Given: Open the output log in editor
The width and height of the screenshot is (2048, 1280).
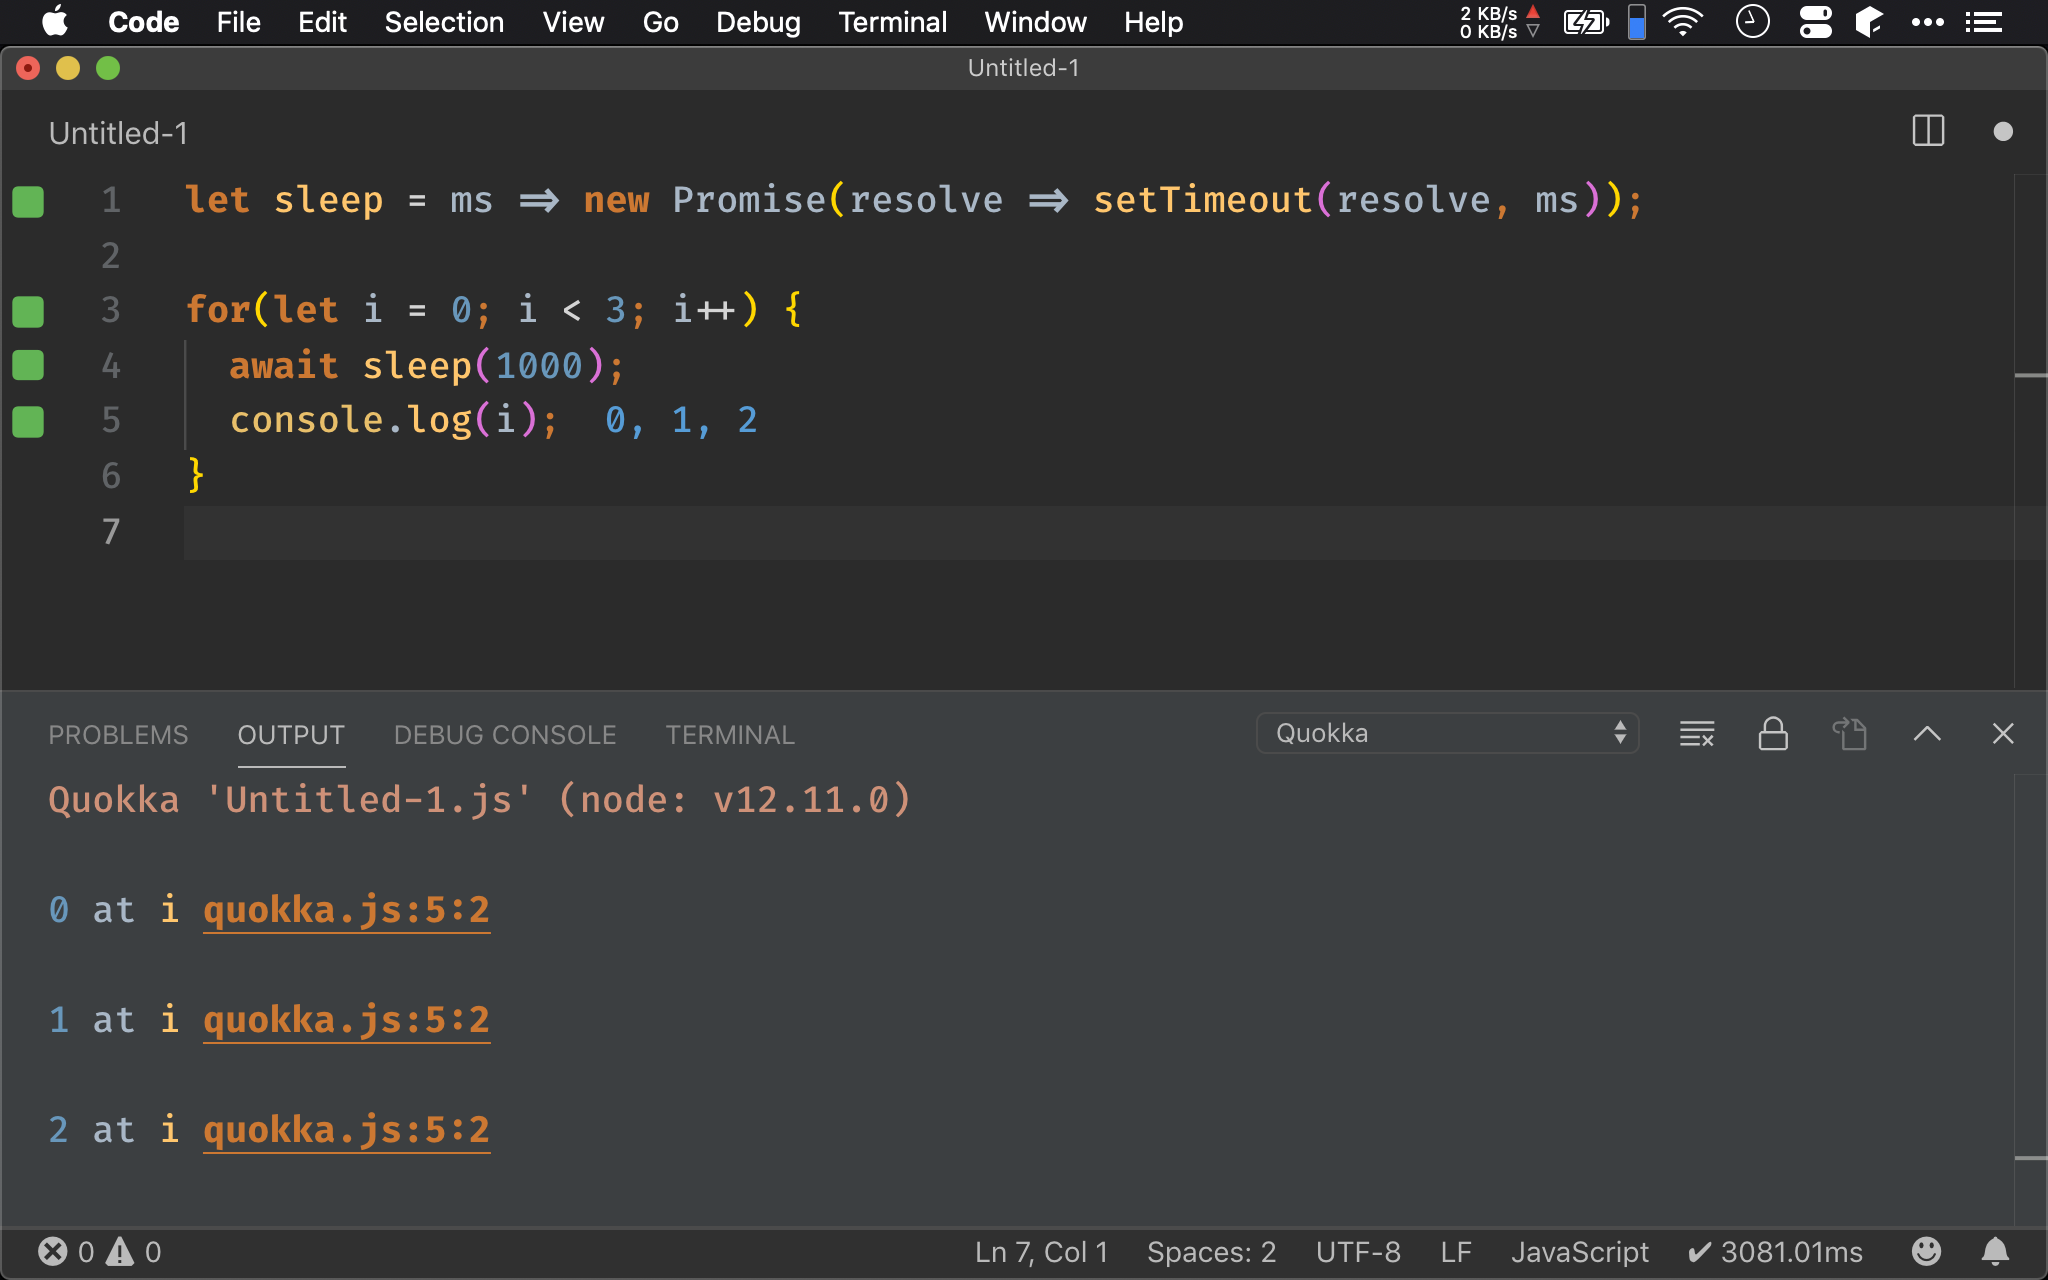Looking at the screenshot, I should 1849,734.
